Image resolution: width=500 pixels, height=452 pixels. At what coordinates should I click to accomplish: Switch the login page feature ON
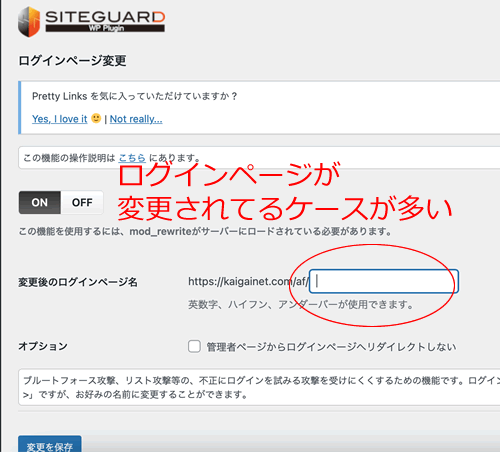tap(40, 202)
